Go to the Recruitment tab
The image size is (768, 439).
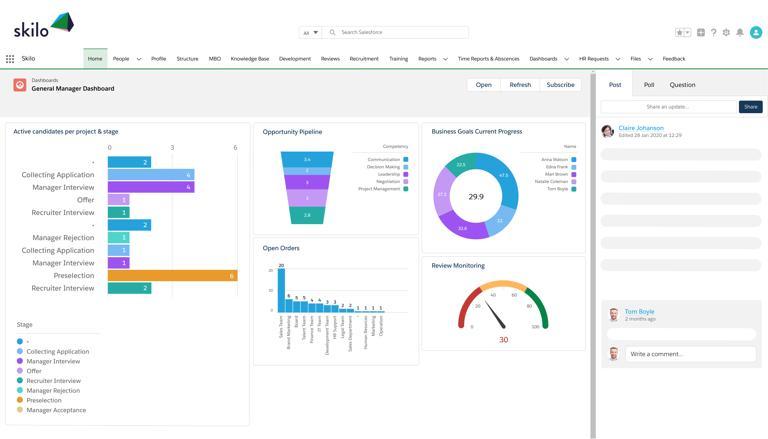(x=364, y=59)
